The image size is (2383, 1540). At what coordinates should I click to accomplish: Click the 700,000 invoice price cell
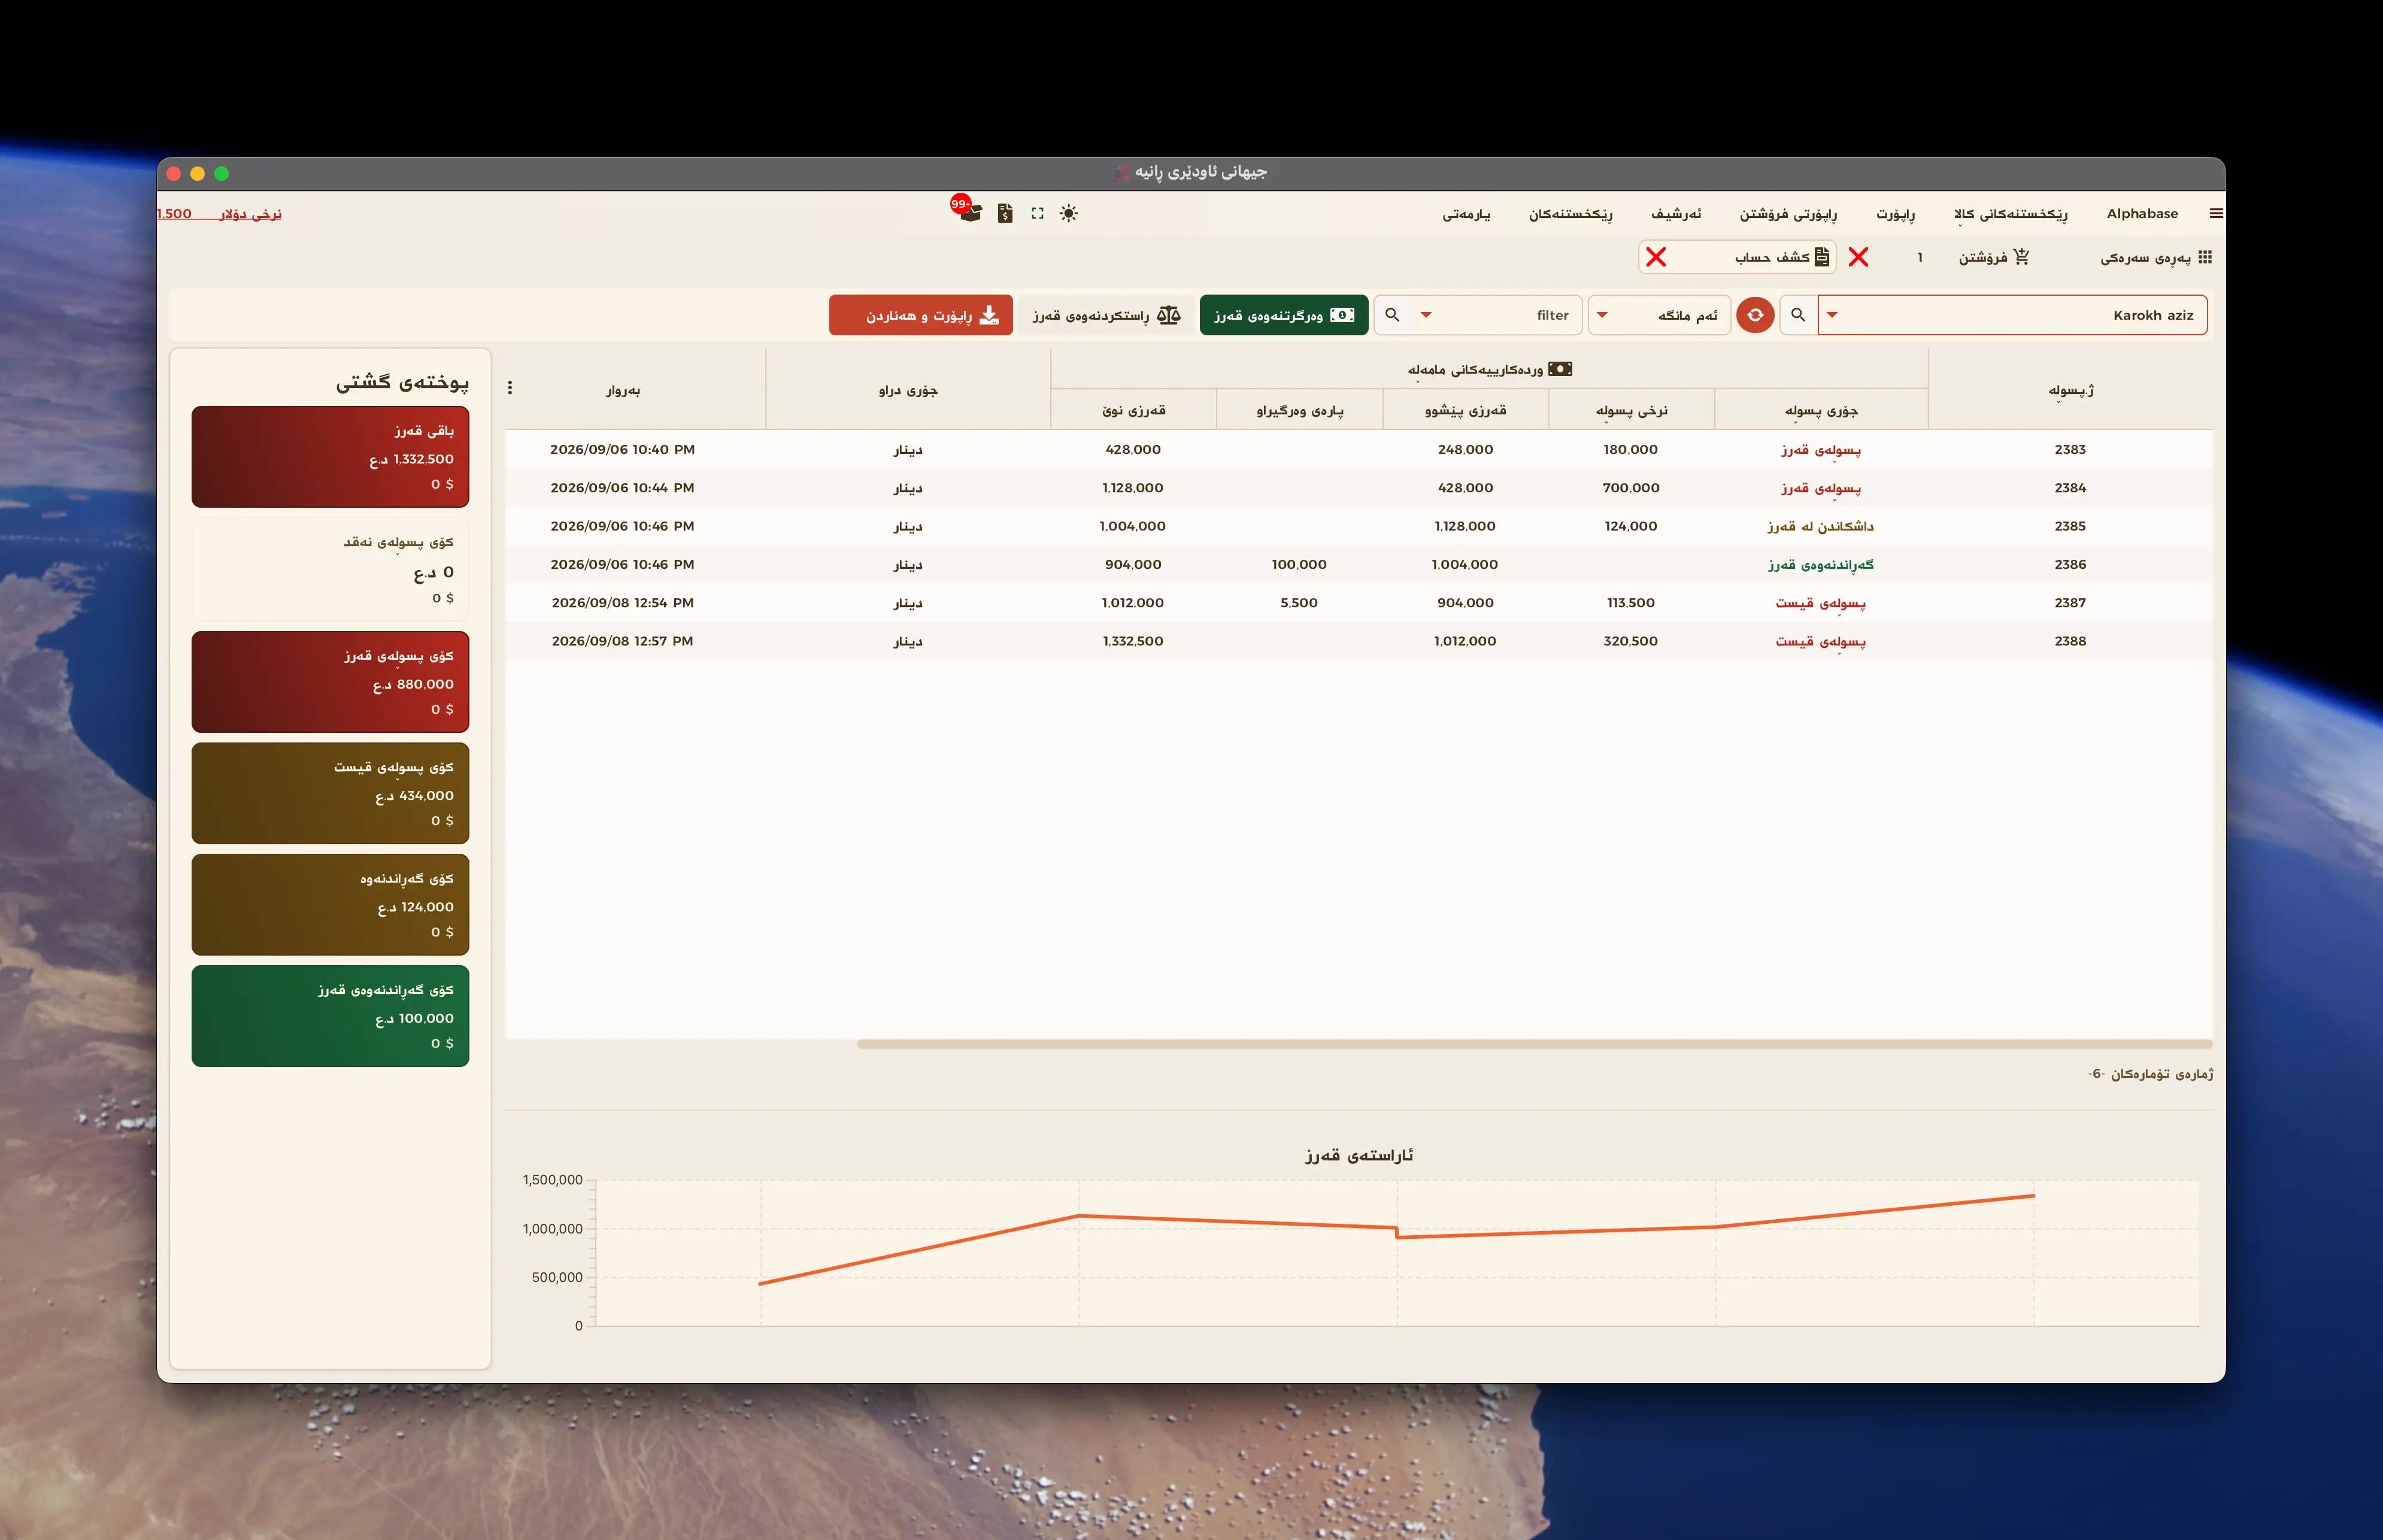click(1631, 488)
